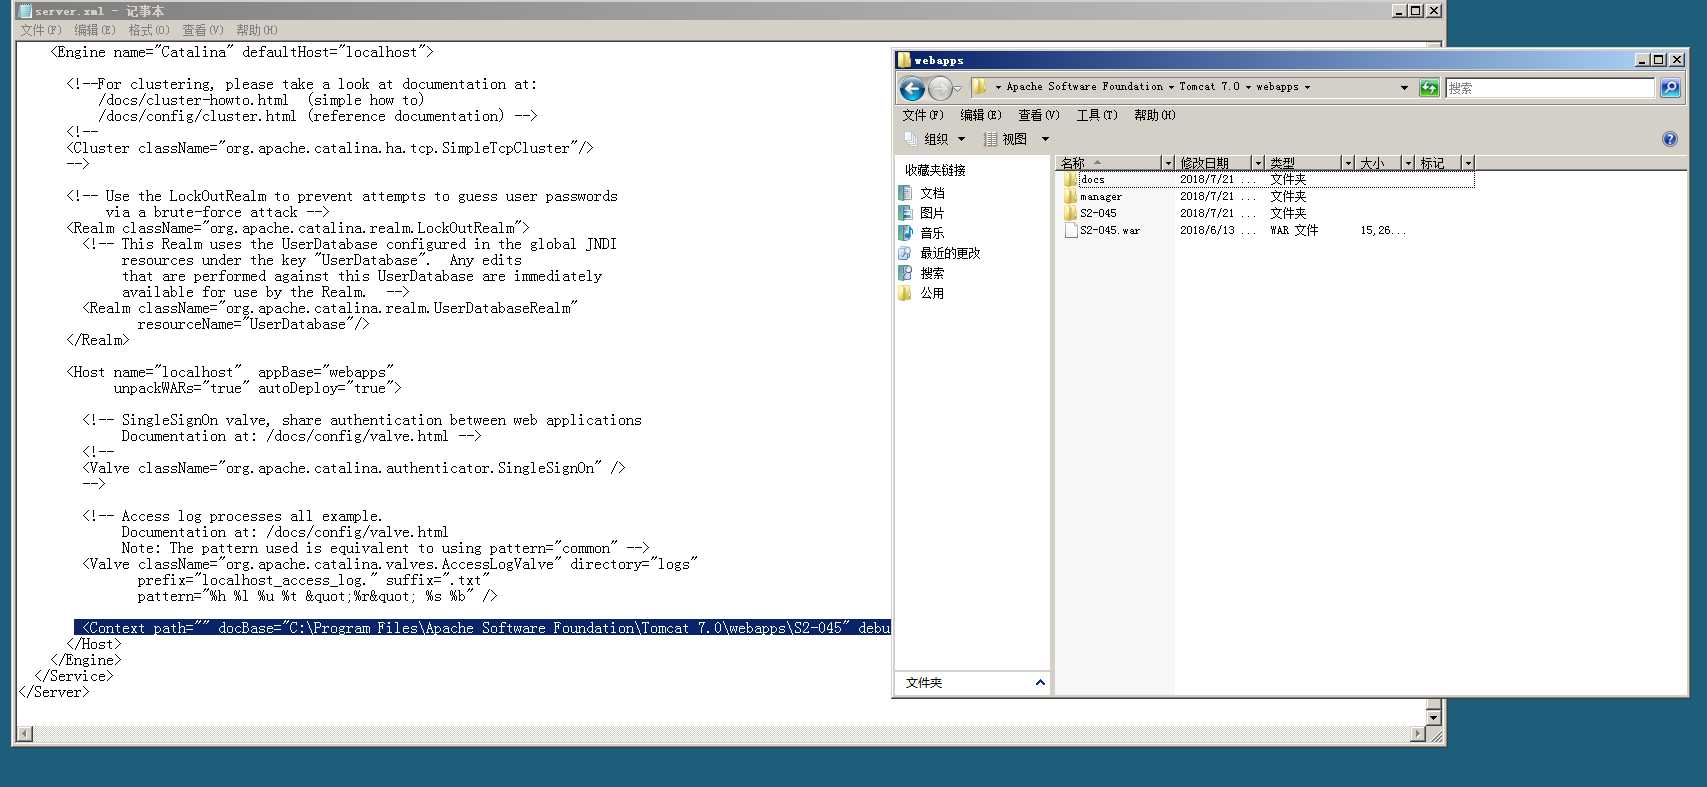Click Notepad horizontal scrollbar left arrow
Viewport: 1707px width, 787px height.
coord(25,734)
